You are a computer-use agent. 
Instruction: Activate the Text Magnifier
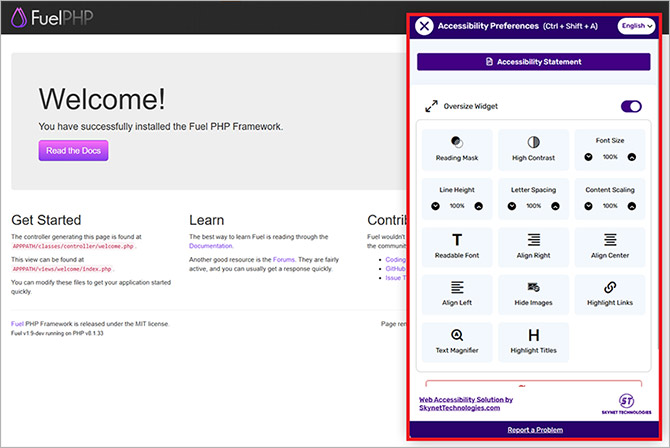457,342
